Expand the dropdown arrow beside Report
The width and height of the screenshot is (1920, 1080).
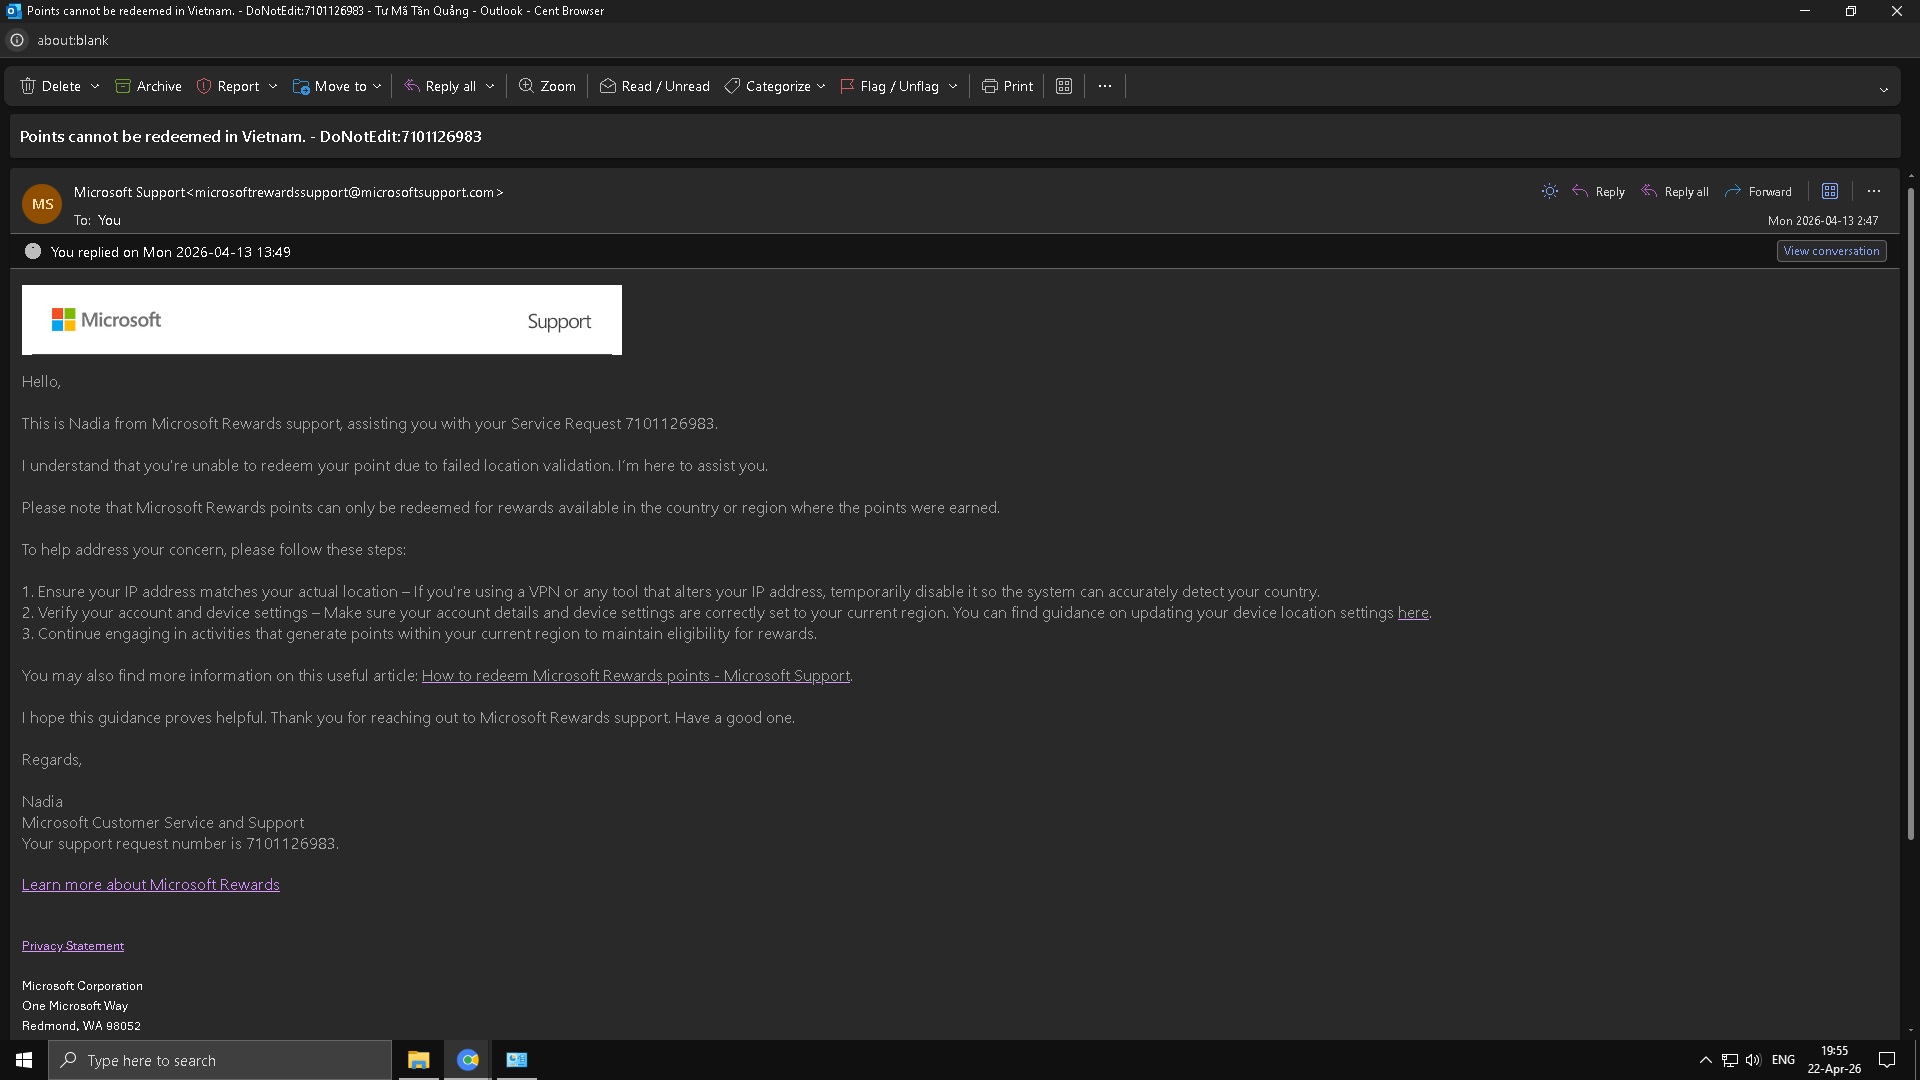[x=273, y=87]
